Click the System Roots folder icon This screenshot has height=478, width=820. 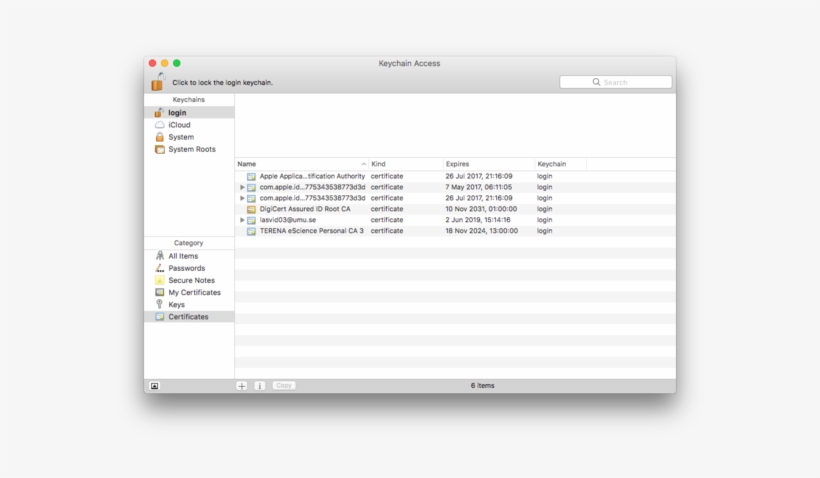160,149
